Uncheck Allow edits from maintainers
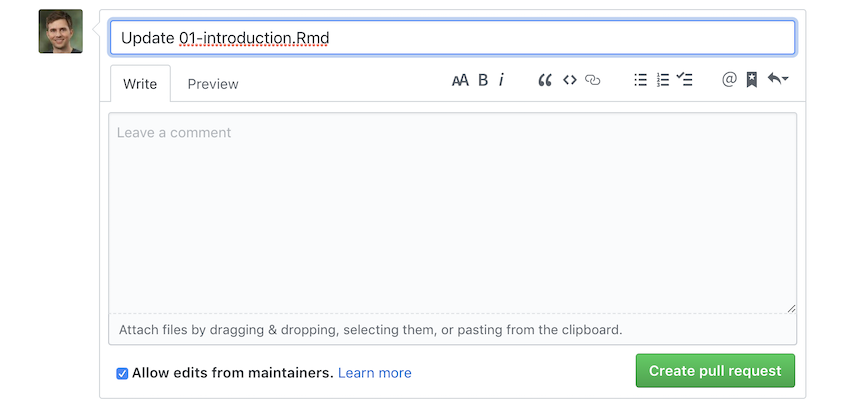The height and width of the screenshot is (413, 864). pyautogui.click(x=122, y=373)
